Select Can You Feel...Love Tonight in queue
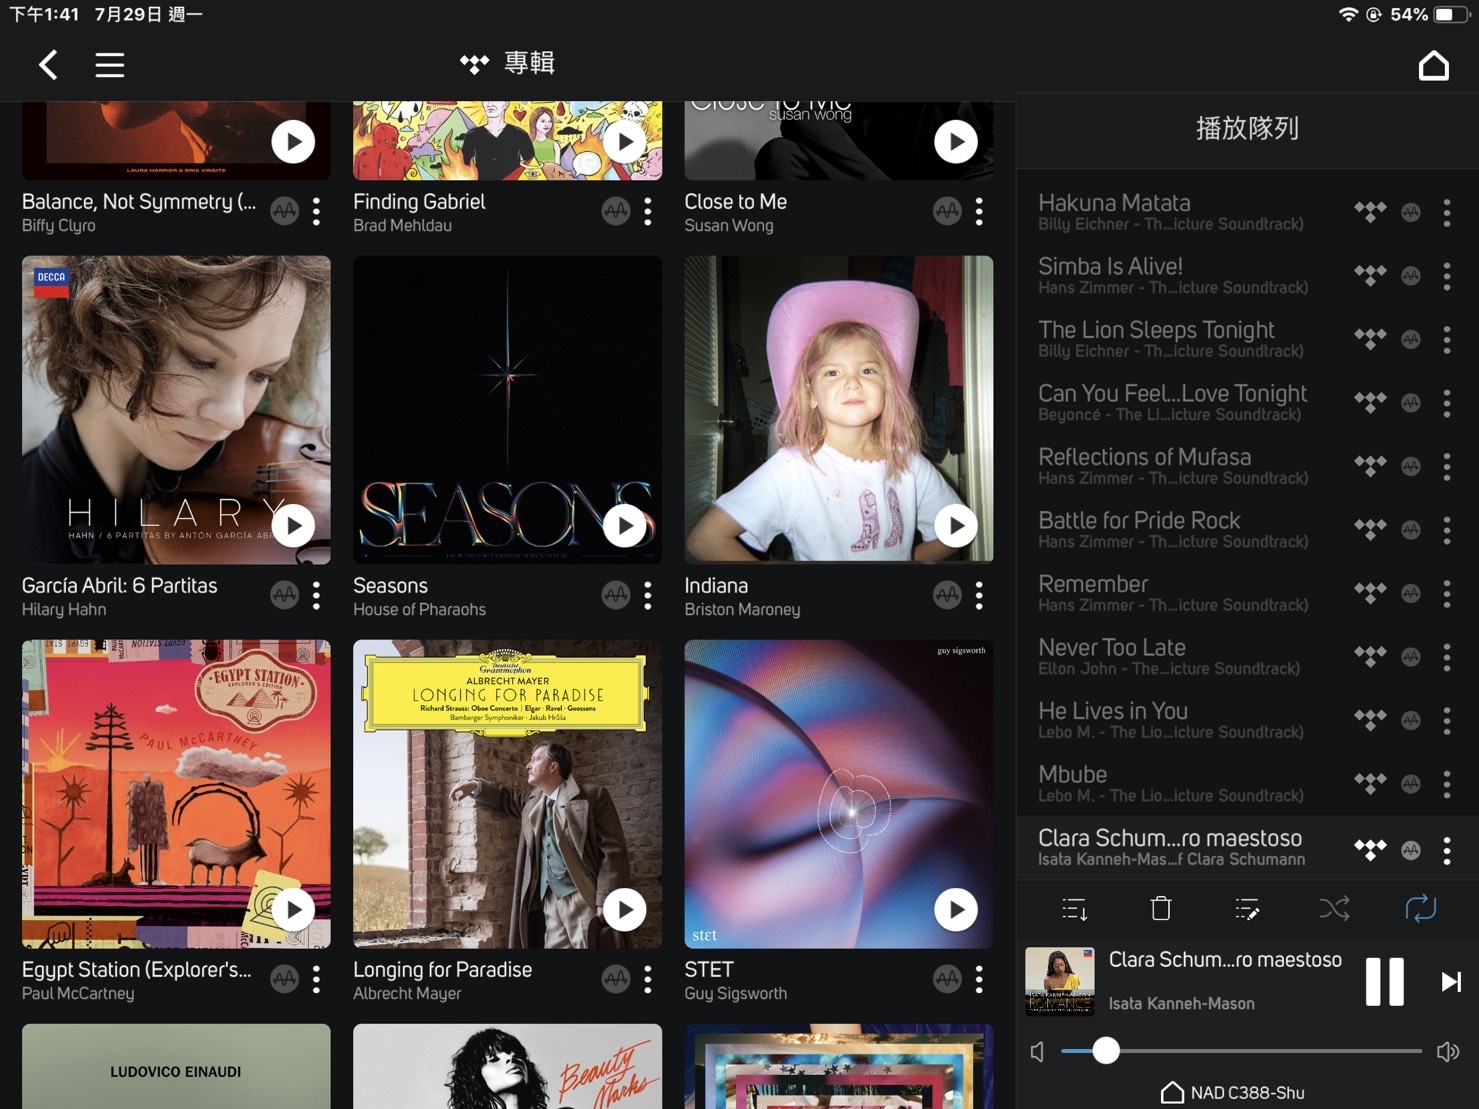 1247,403
